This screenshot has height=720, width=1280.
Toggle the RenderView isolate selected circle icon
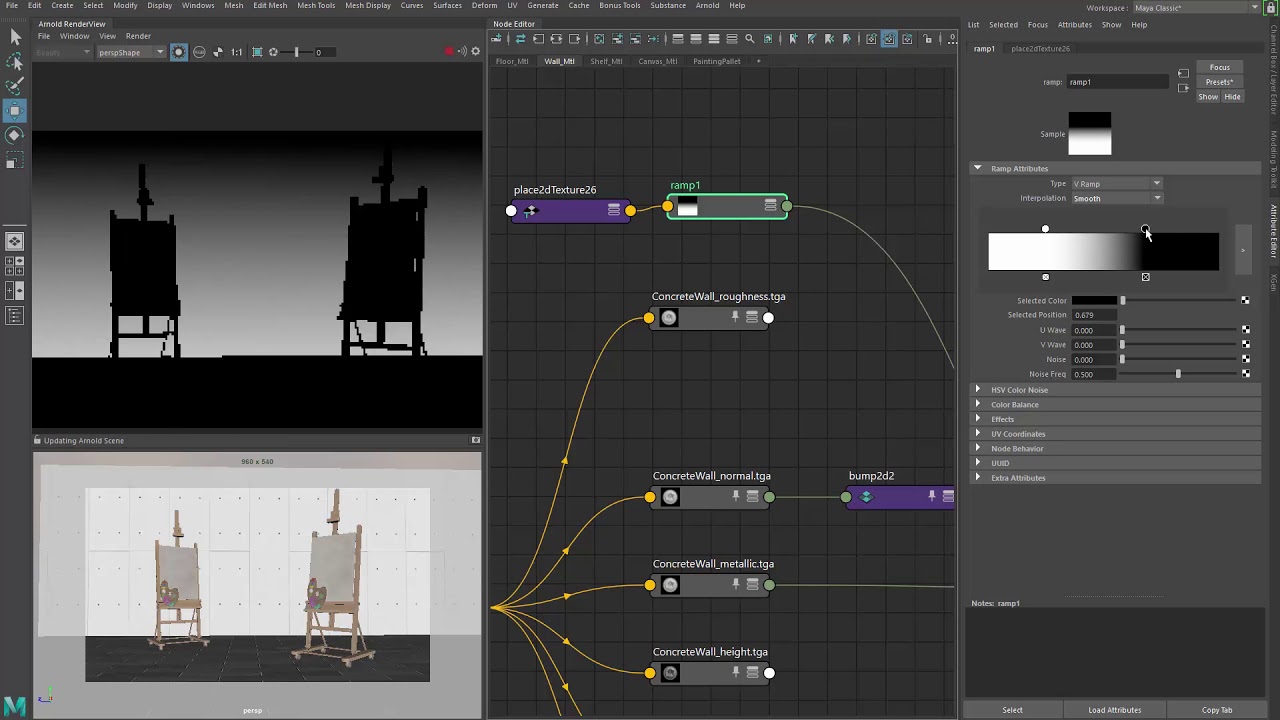click(179, 52)
